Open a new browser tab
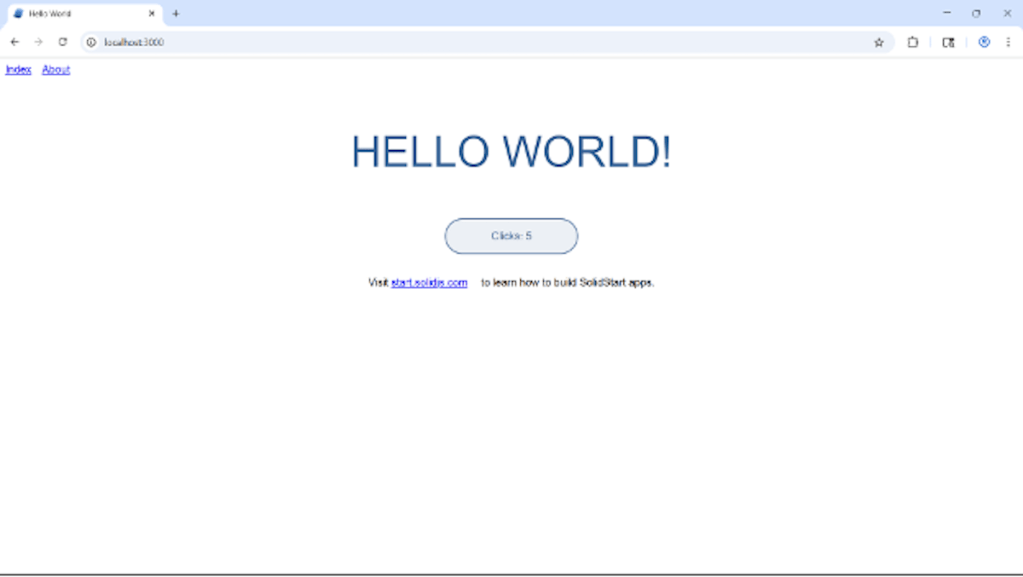Screen dimensions: 1023x577 [x=175, y=13]
